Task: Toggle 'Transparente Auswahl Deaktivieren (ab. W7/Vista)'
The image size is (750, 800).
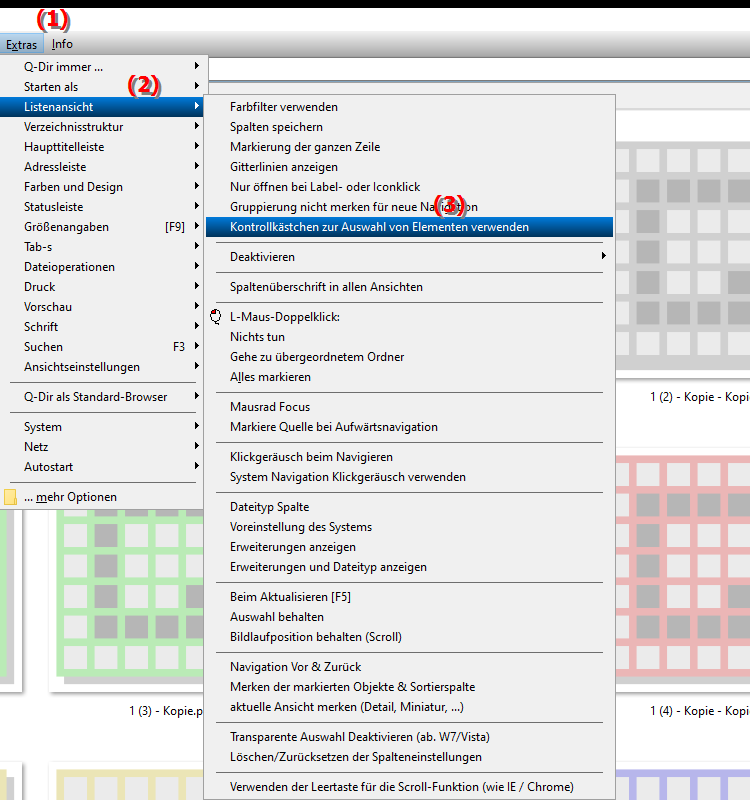Action: tap(409, 737)
